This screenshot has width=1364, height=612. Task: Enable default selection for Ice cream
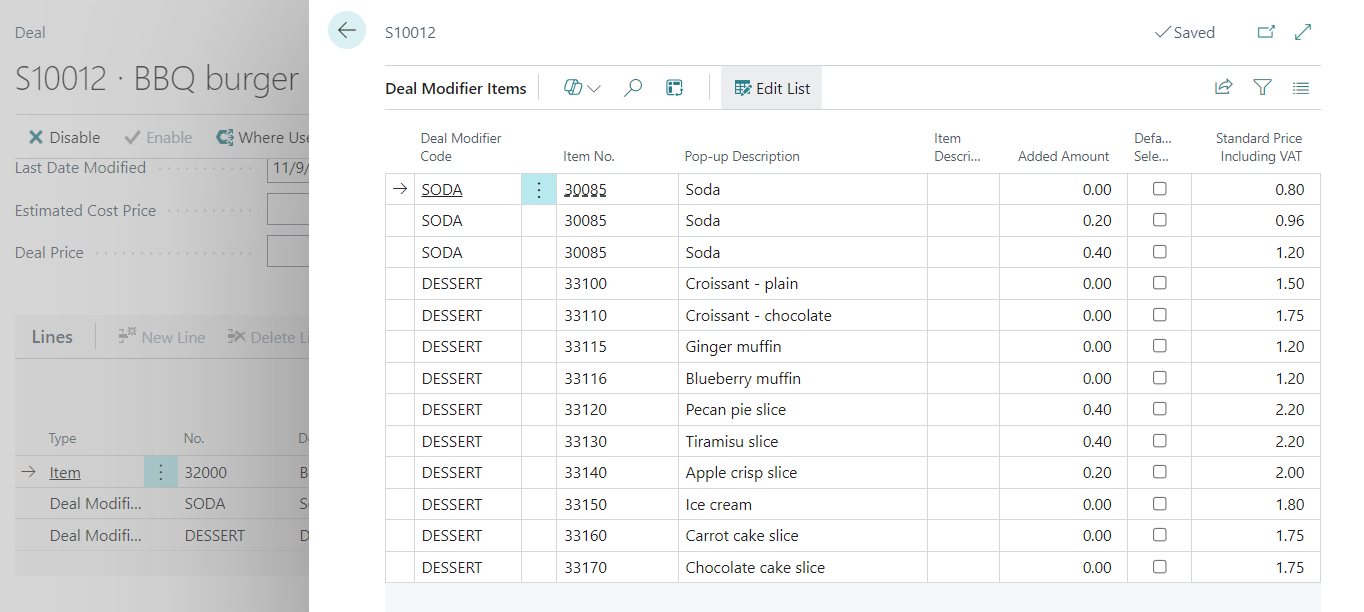[1159, 504]
